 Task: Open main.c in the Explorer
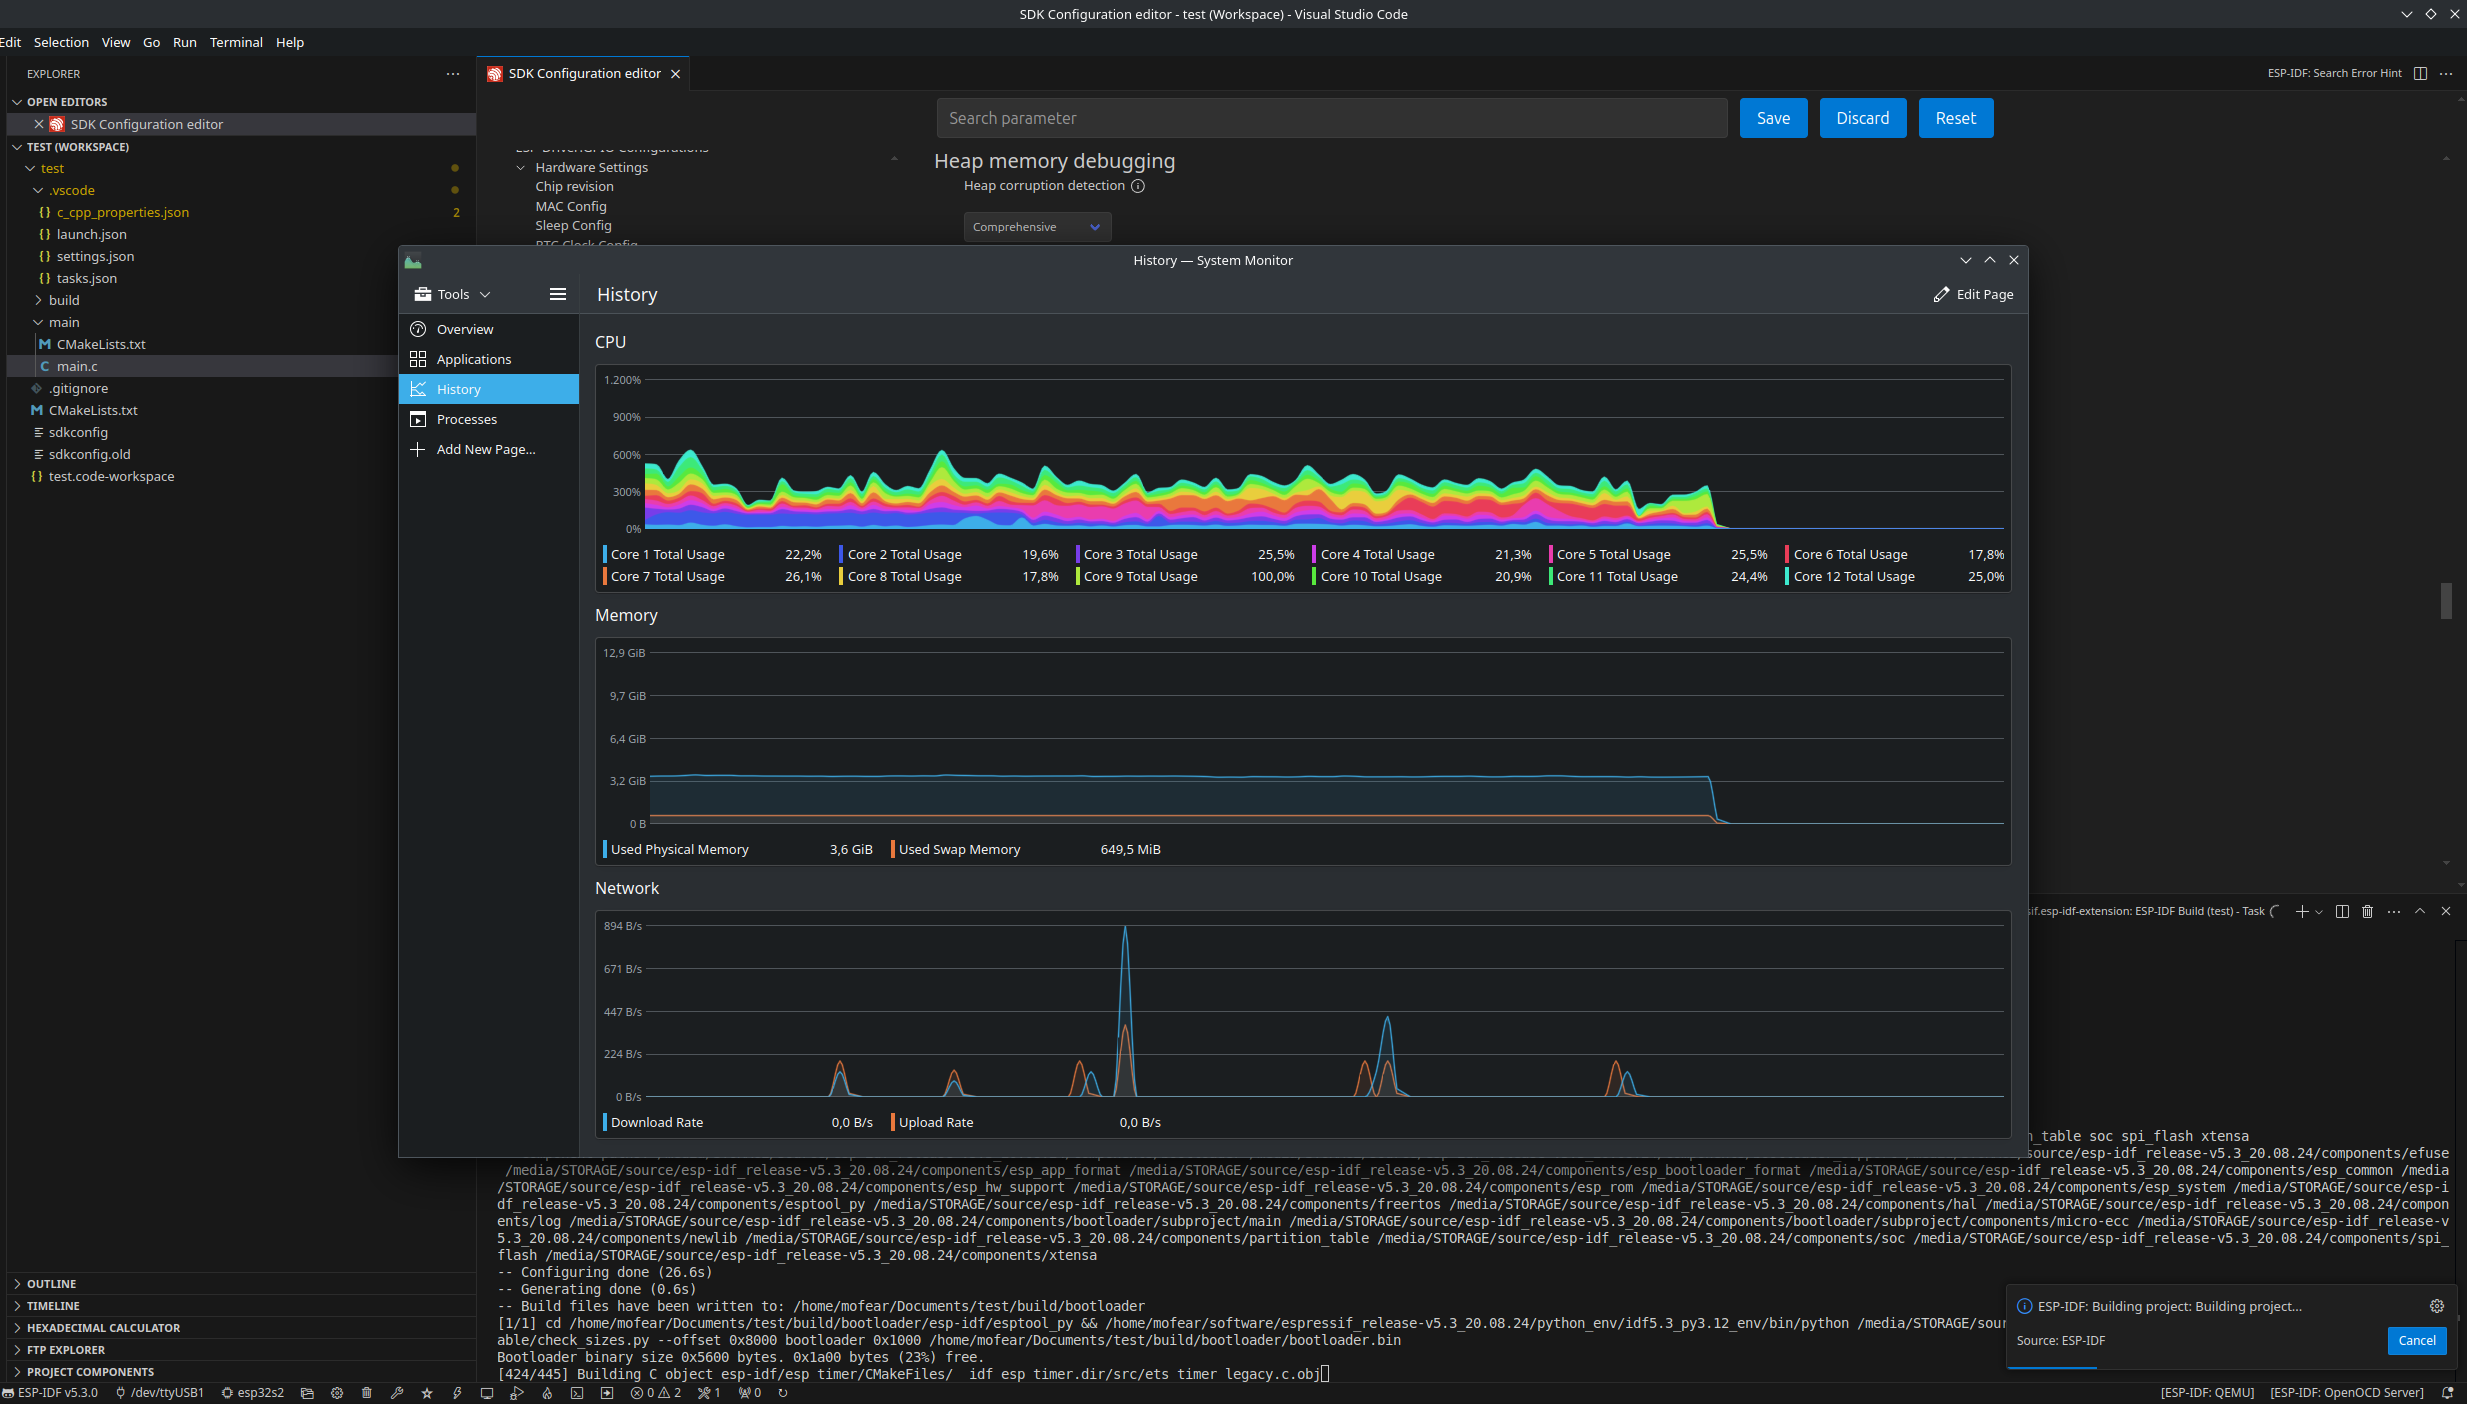[77, 366]
